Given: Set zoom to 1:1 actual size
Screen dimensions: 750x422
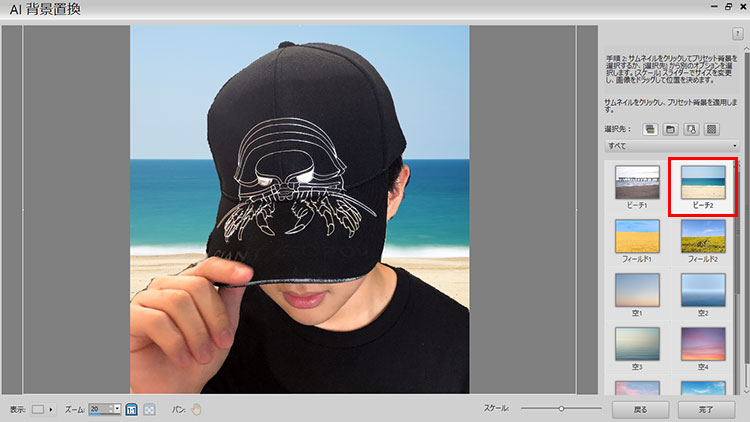Looking at the screenshot, I should tap(132, 409).
